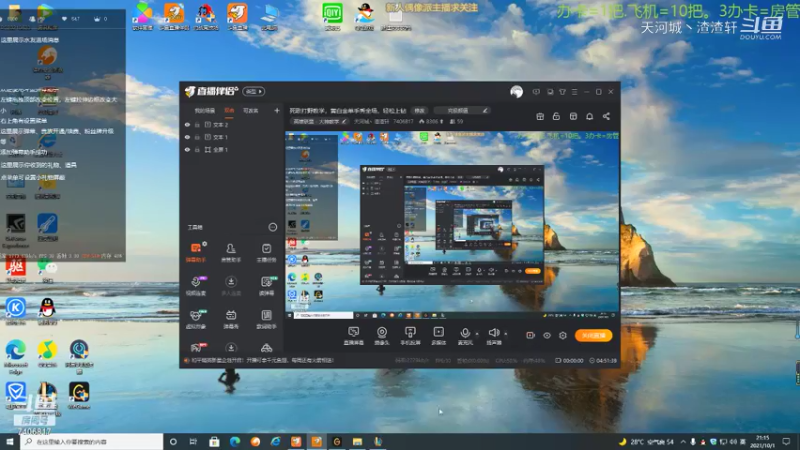Add a multimedia source

coord(439,336)
